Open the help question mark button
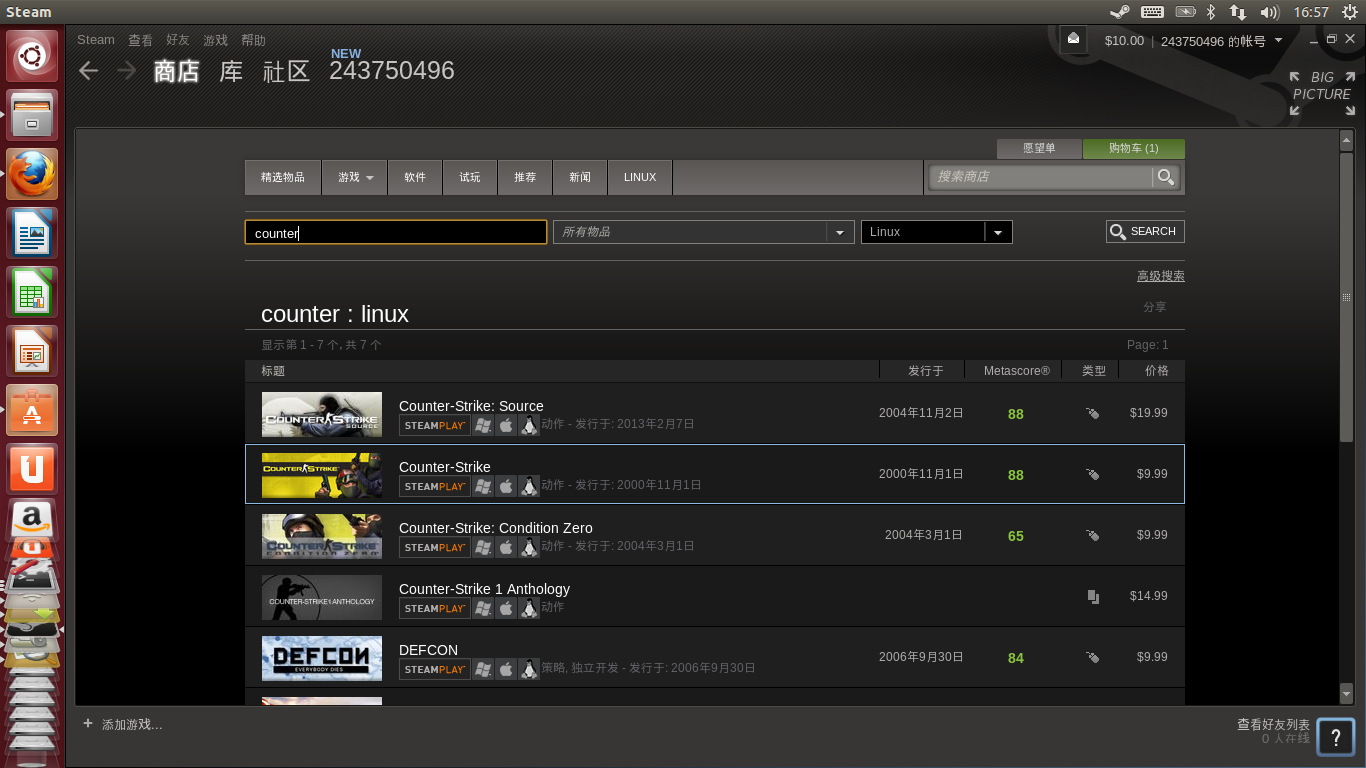This screenshot has height=768, width=1366. [x=1336, y=737]
